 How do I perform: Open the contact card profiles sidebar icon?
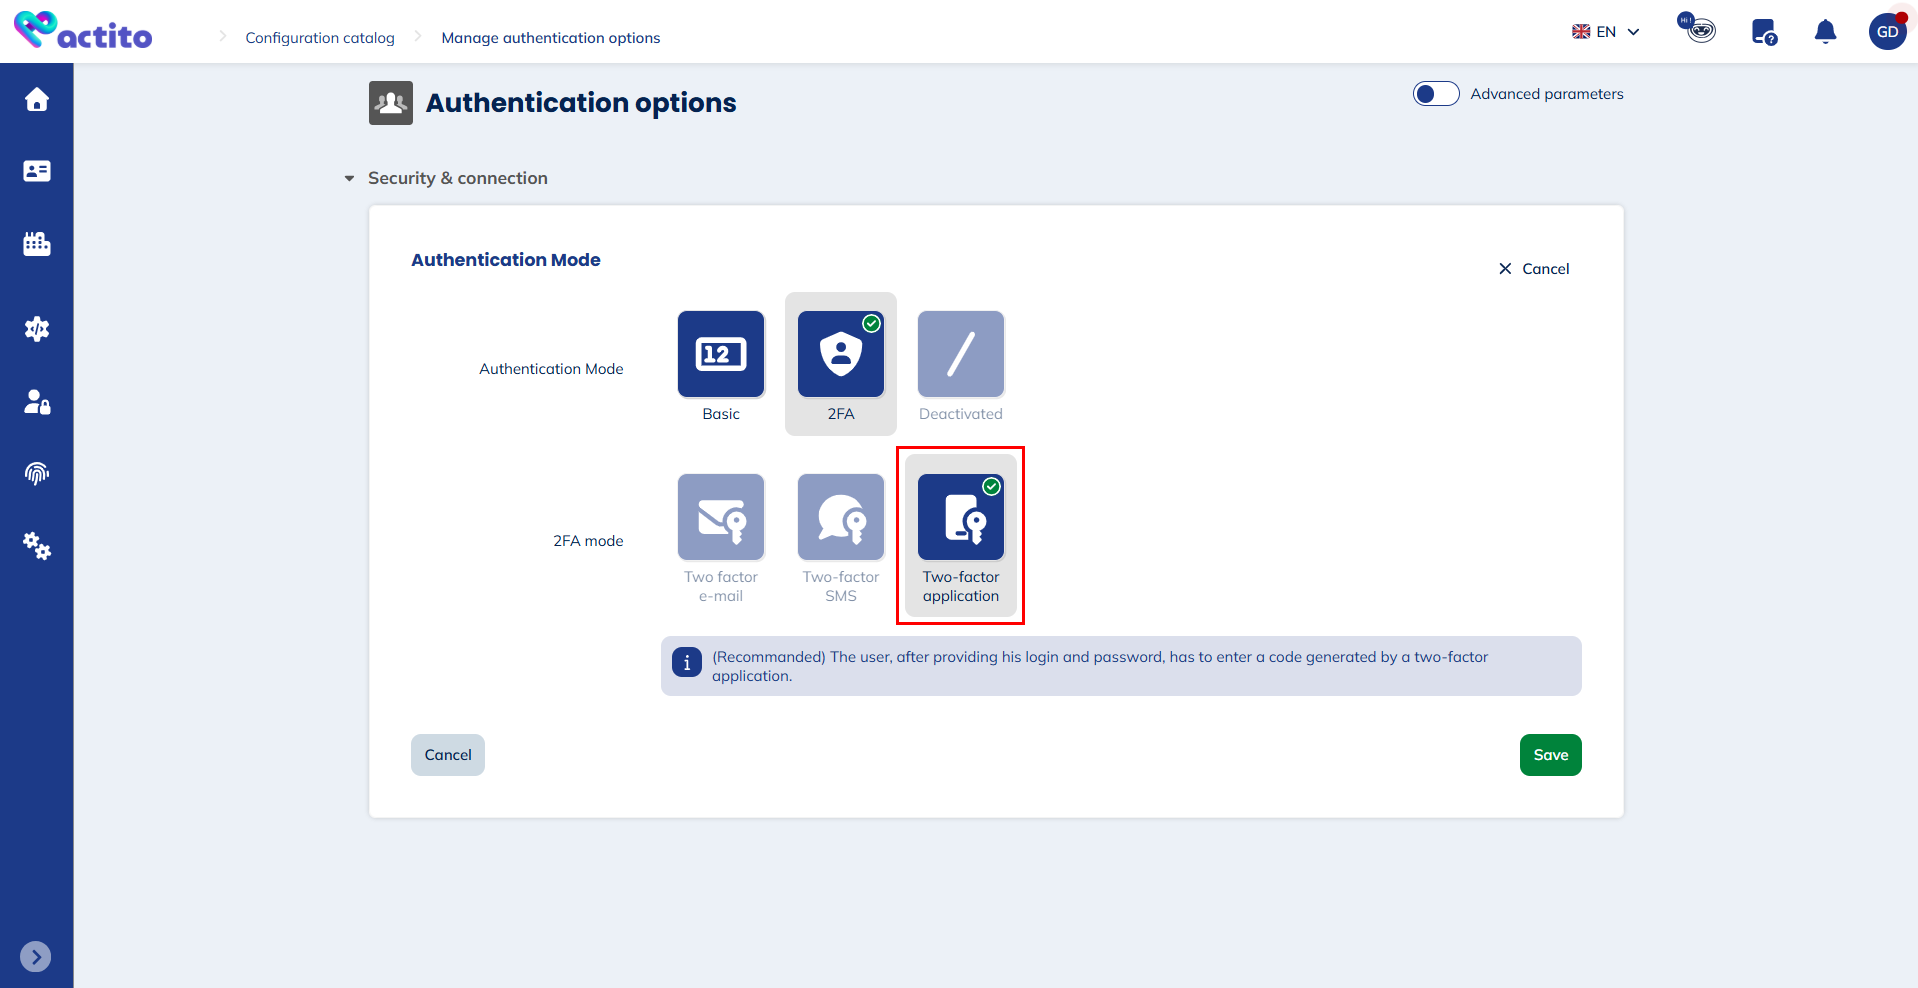[x=36, y=171]
